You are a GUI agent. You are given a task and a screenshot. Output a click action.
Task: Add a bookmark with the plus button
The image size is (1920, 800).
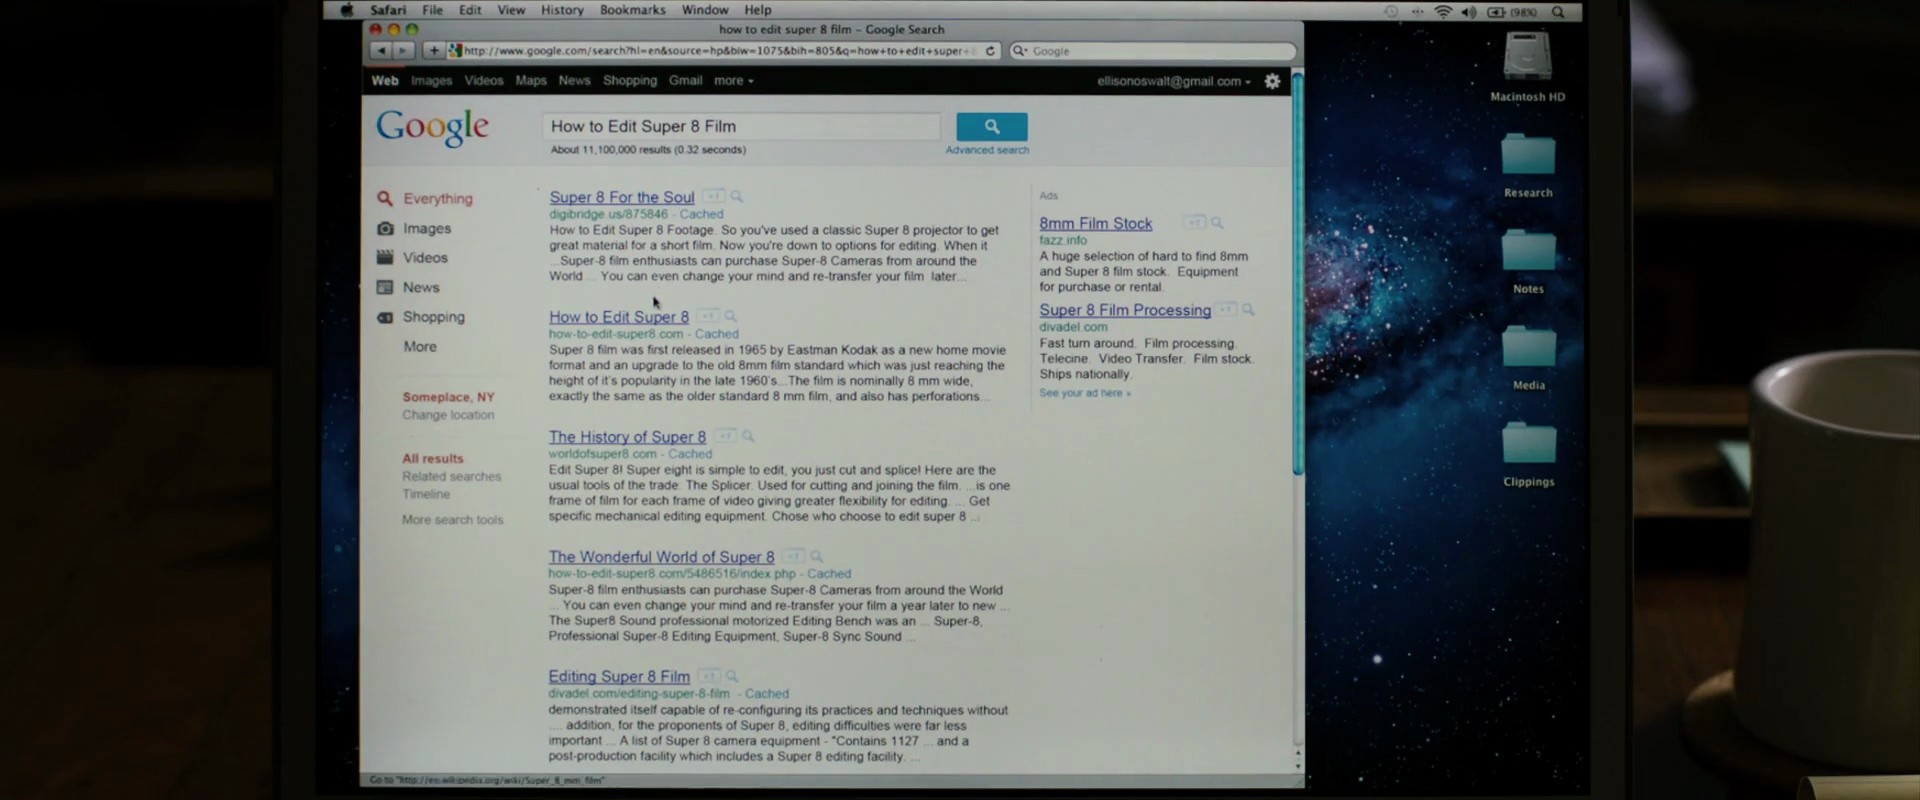coord(433,50)
